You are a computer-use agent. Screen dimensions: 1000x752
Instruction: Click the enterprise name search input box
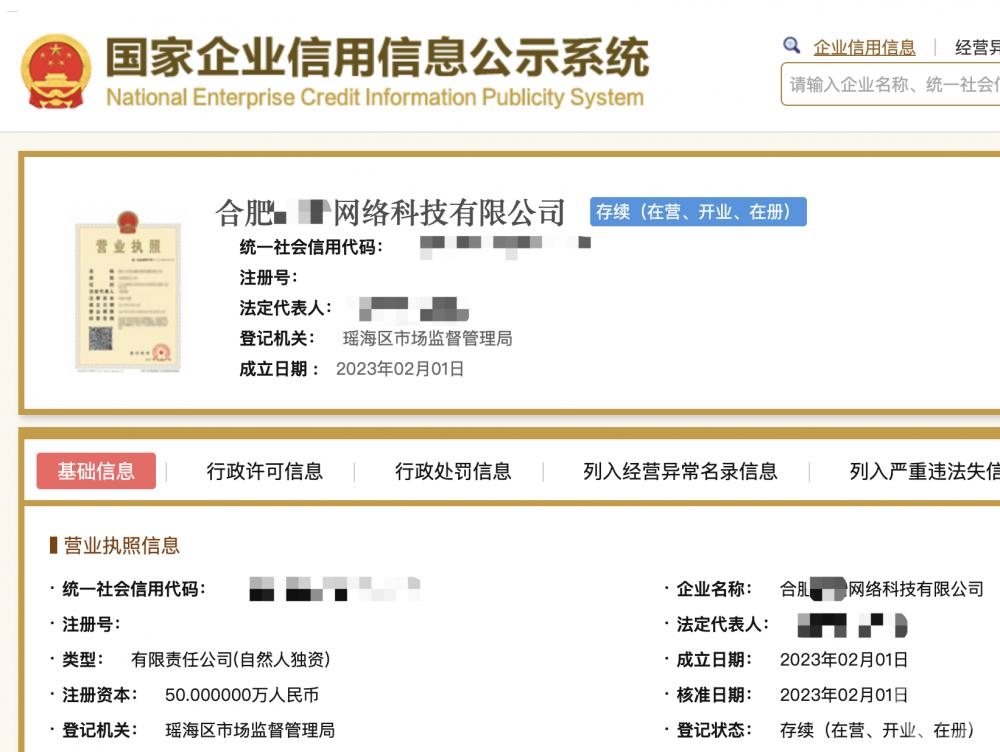pos(892,85)
